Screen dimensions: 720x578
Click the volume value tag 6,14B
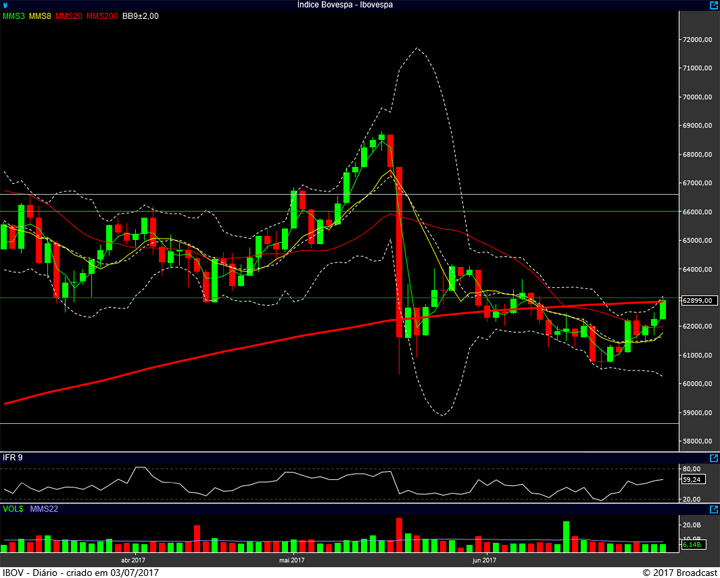point(691,544)
